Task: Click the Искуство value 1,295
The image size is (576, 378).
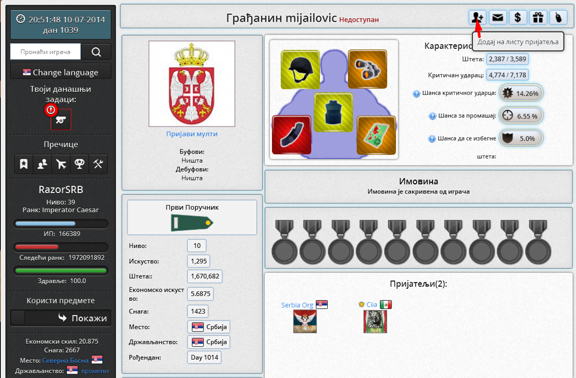Action: coord(199,261)
